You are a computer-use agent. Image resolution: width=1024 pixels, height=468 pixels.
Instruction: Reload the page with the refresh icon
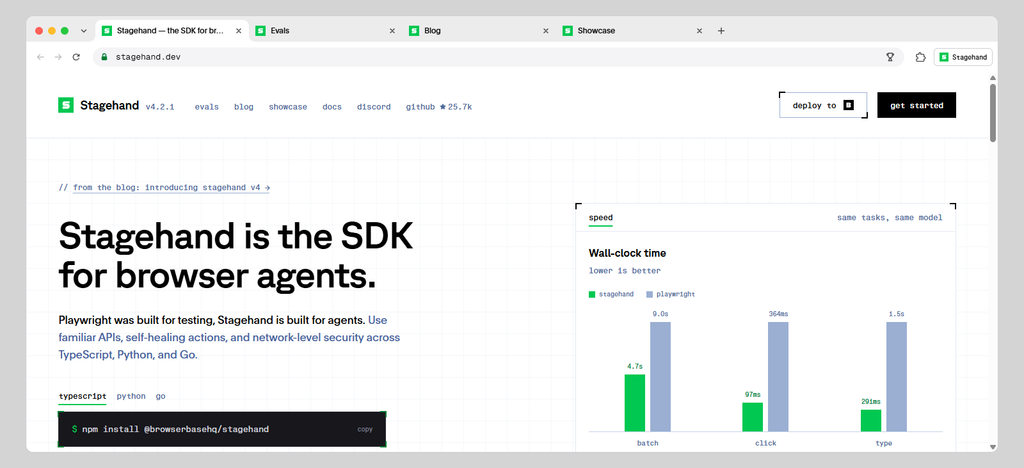[x=76, y=57]
